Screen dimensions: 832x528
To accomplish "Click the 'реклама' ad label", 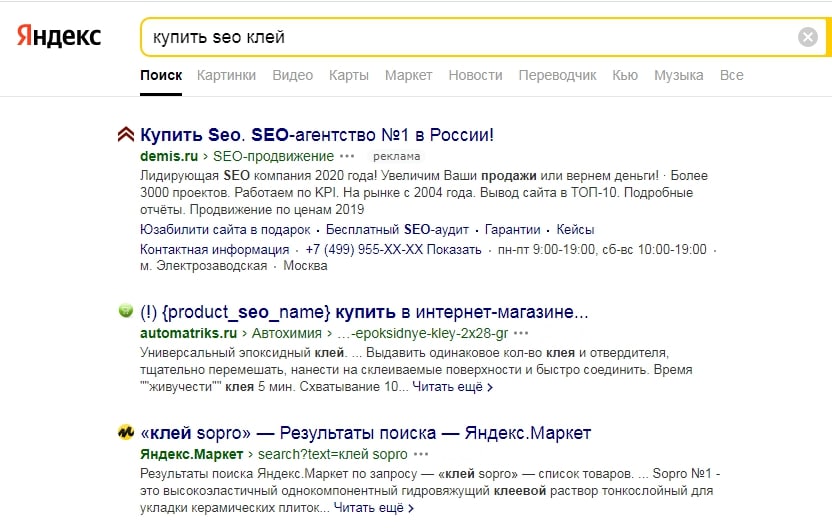I will tap(396, 157).
